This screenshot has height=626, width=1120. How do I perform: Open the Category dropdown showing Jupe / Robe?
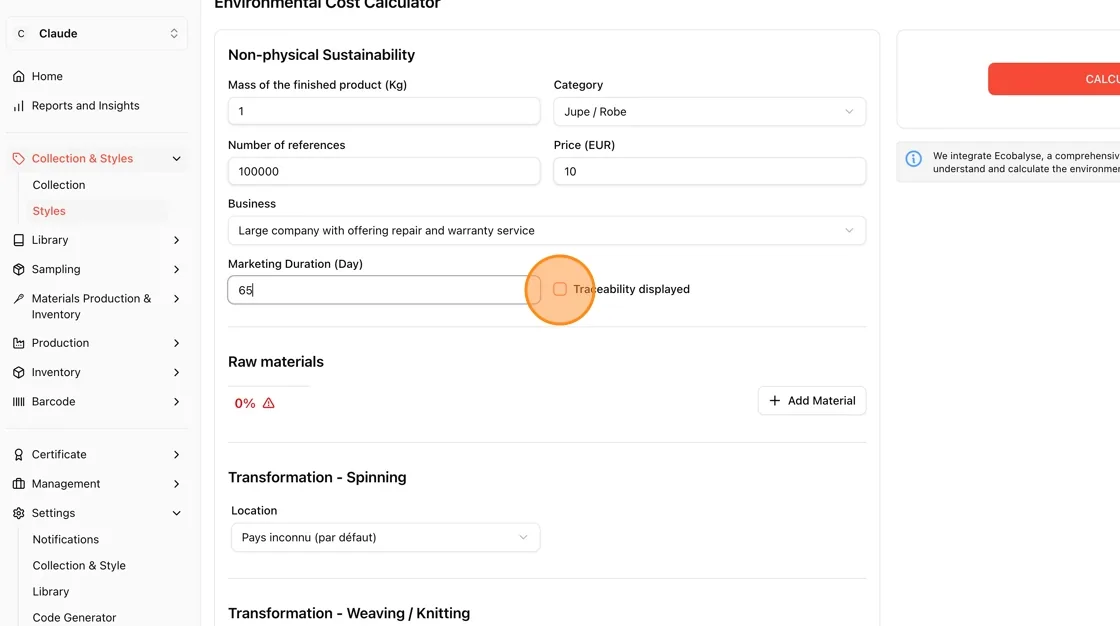click(x=709, y=111)
